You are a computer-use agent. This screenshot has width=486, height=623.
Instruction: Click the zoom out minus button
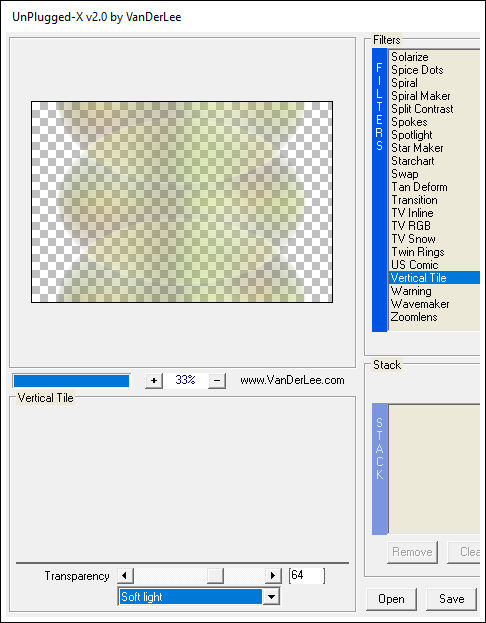(x=217, y=381)
